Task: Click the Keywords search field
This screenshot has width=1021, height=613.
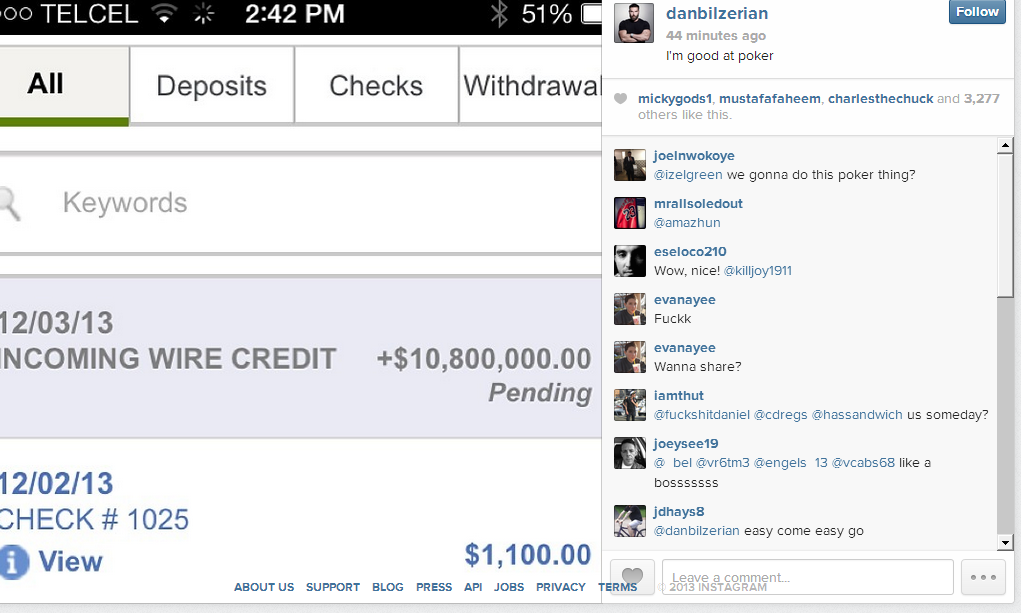Action: [300, 203]
